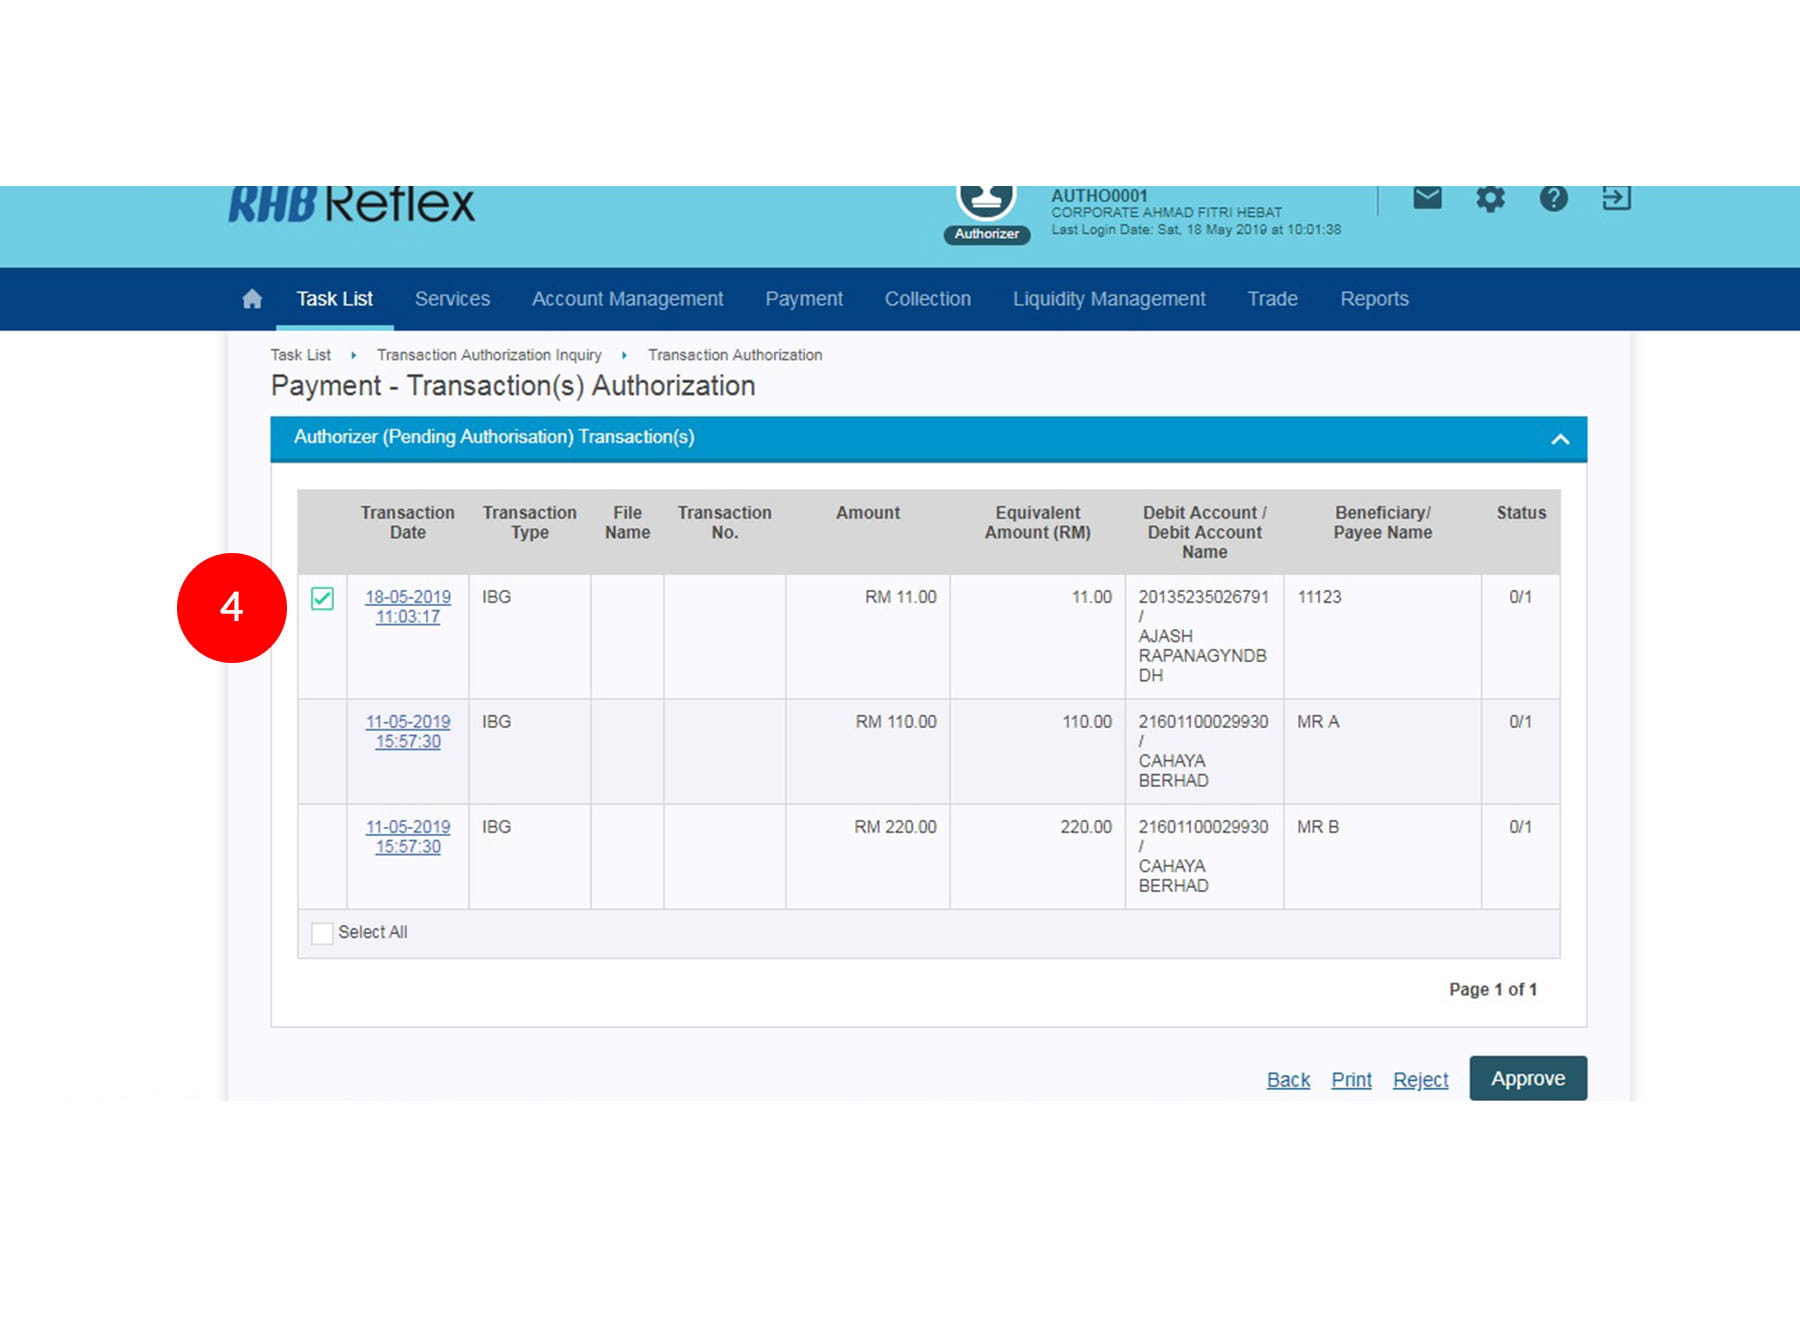Open the Payment menu
The height and width of the screenshot is (1320, 1800).
click(x=803, y=299)
